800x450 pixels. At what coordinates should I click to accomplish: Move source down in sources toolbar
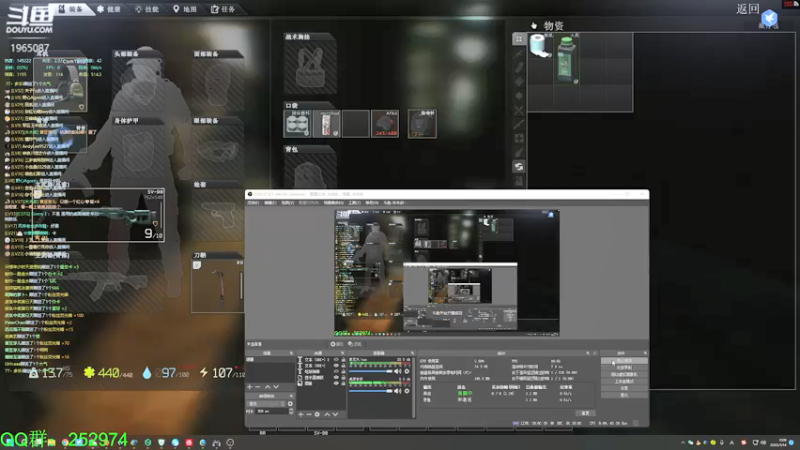(x=335, y=414)
